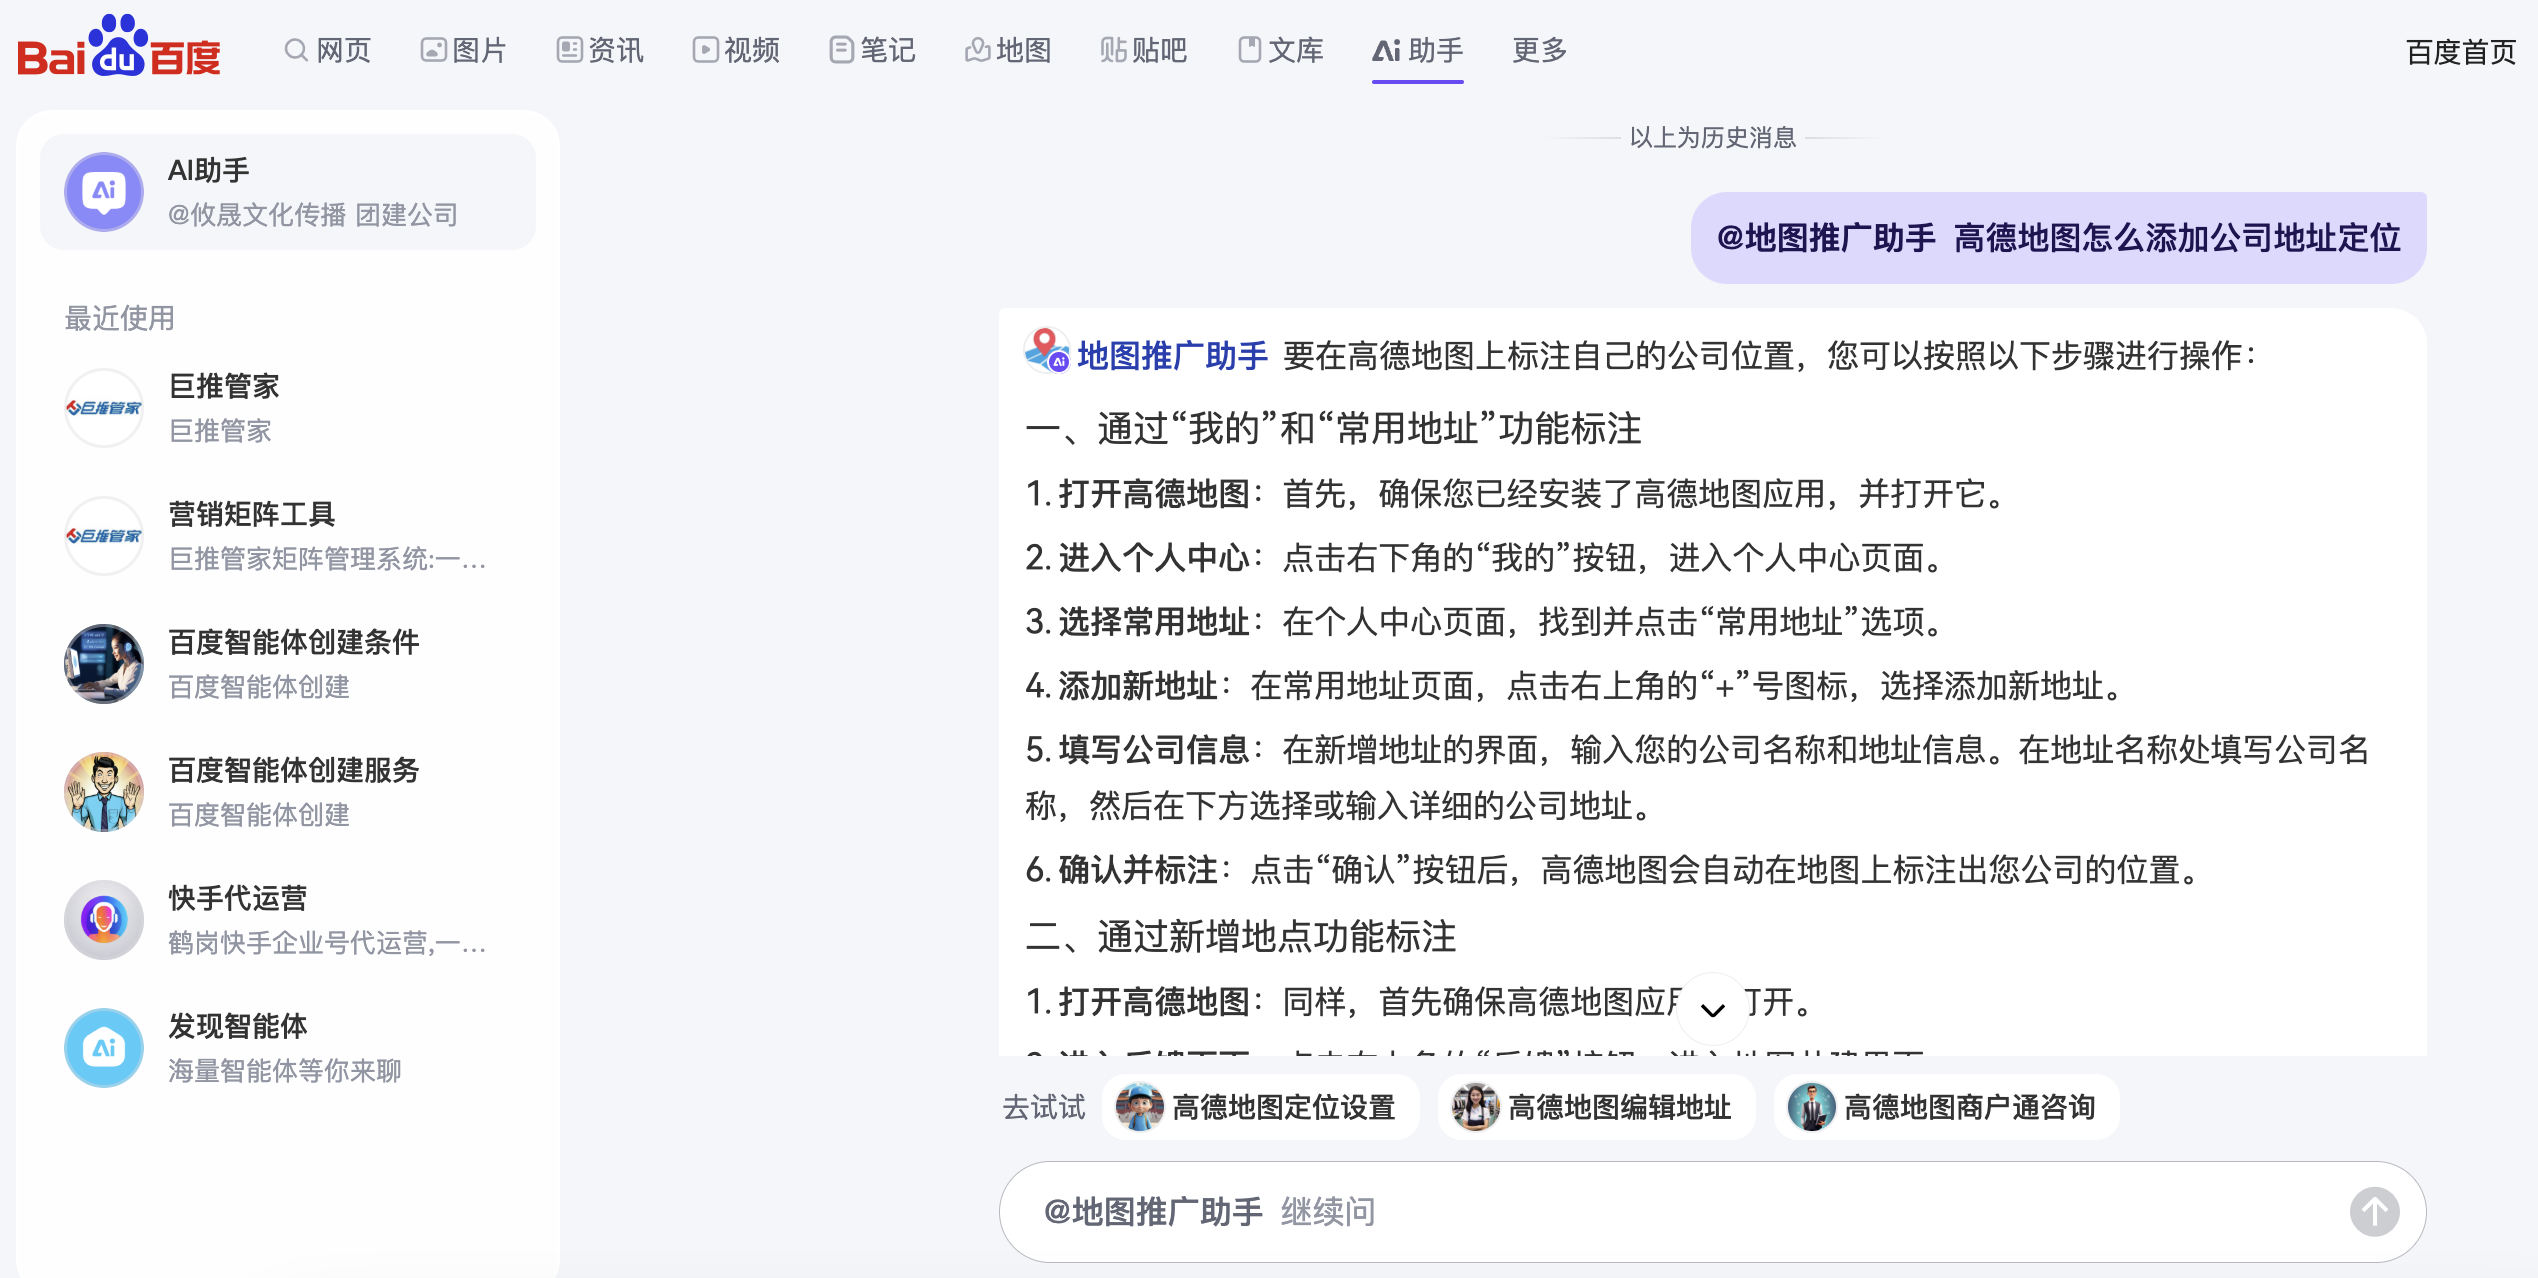Click the 百度智能体创建服务 cartoon avatar

[x=104, y=792]
